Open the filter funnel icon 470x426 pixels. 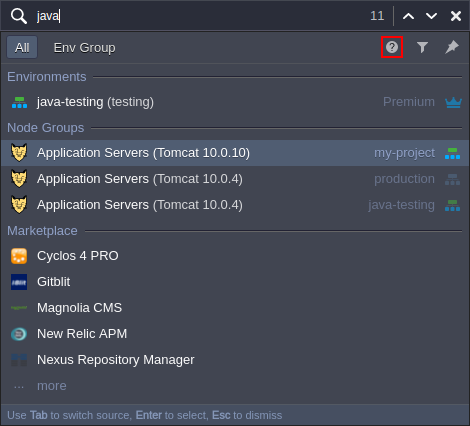pos(422,47)
